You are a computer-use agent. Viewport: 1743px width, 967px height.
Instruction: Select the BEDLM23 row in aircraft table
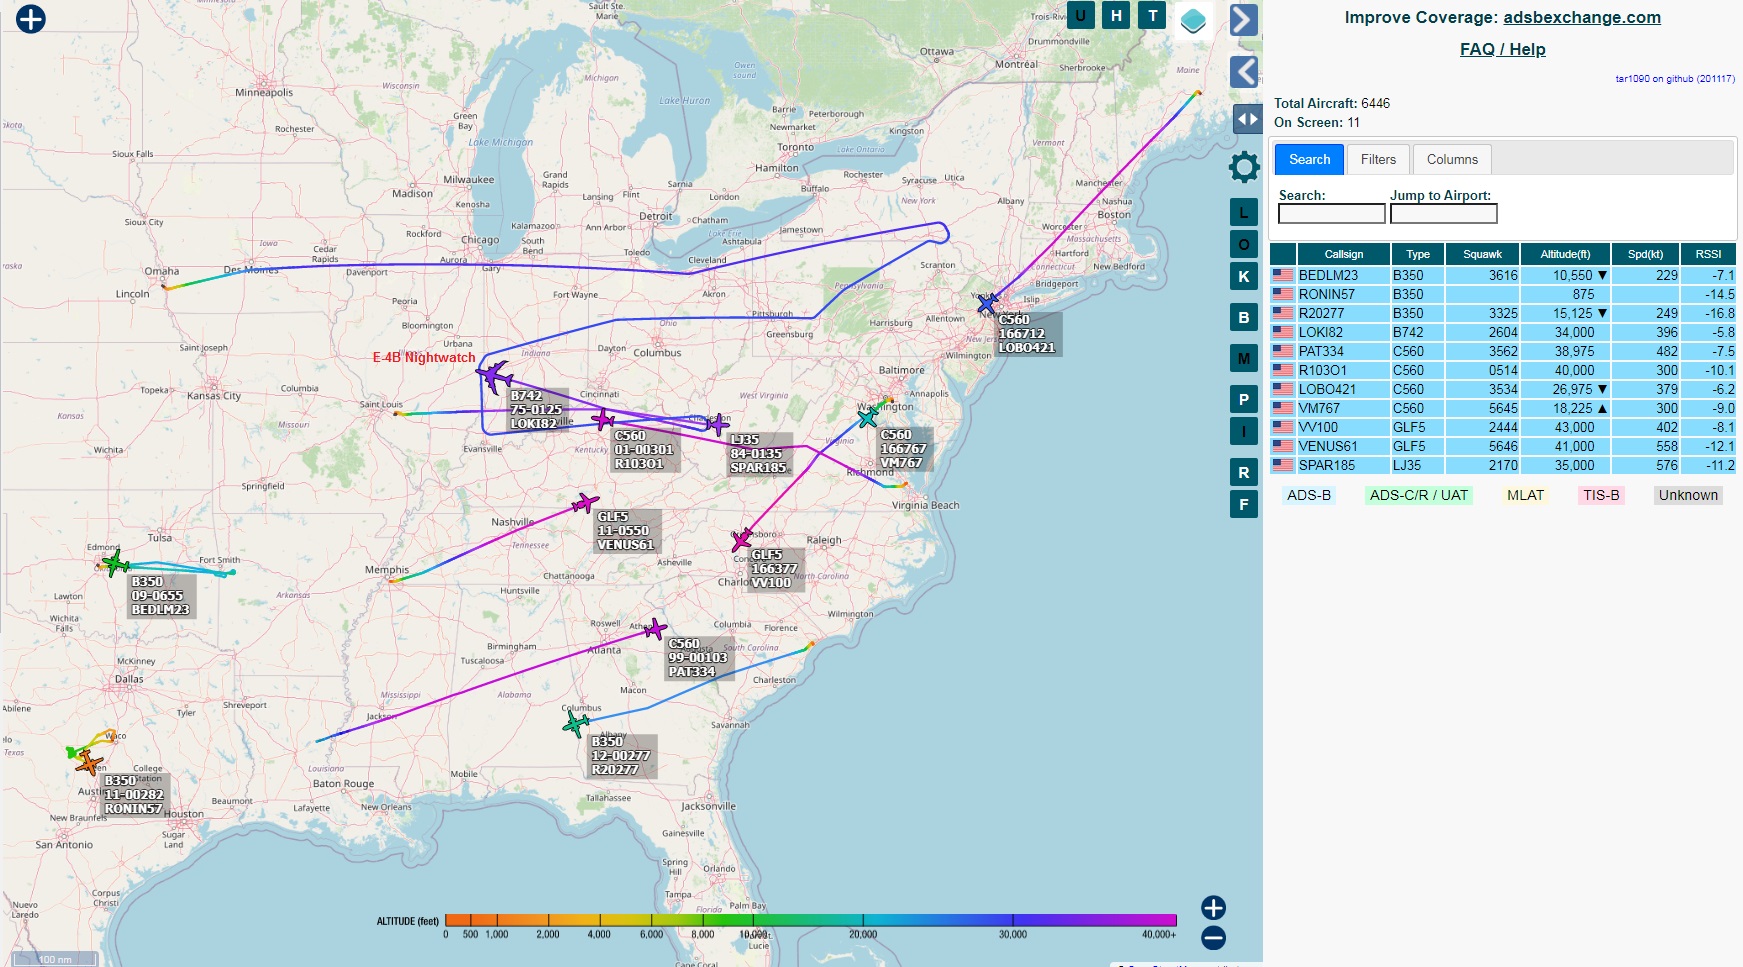1503,275
